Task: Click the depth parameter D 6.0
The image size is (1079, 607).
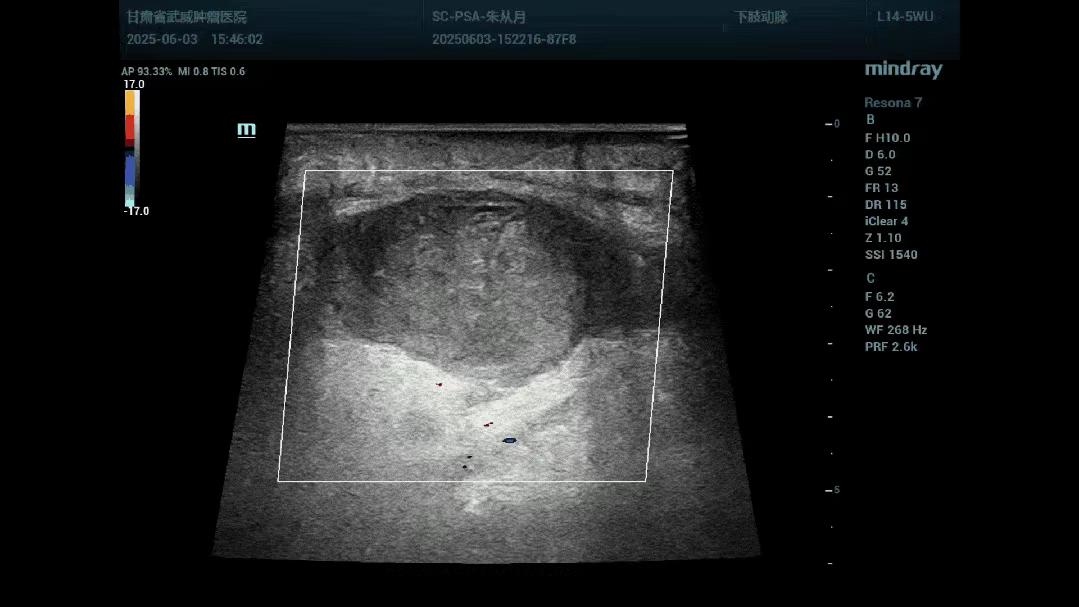Action: [880, 155]
